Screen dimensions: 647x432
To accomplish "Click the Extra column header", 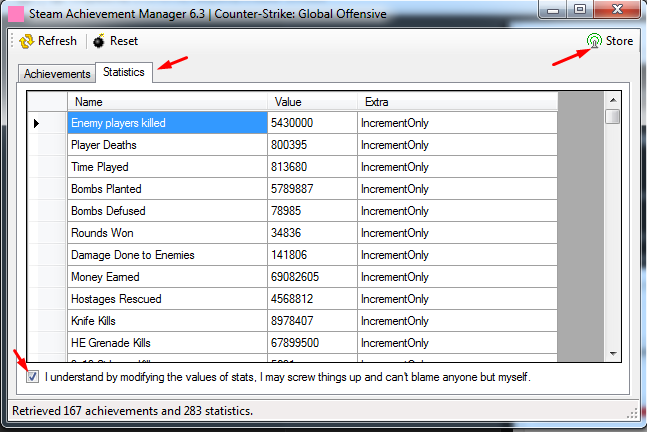I will [x=457, y=102].
